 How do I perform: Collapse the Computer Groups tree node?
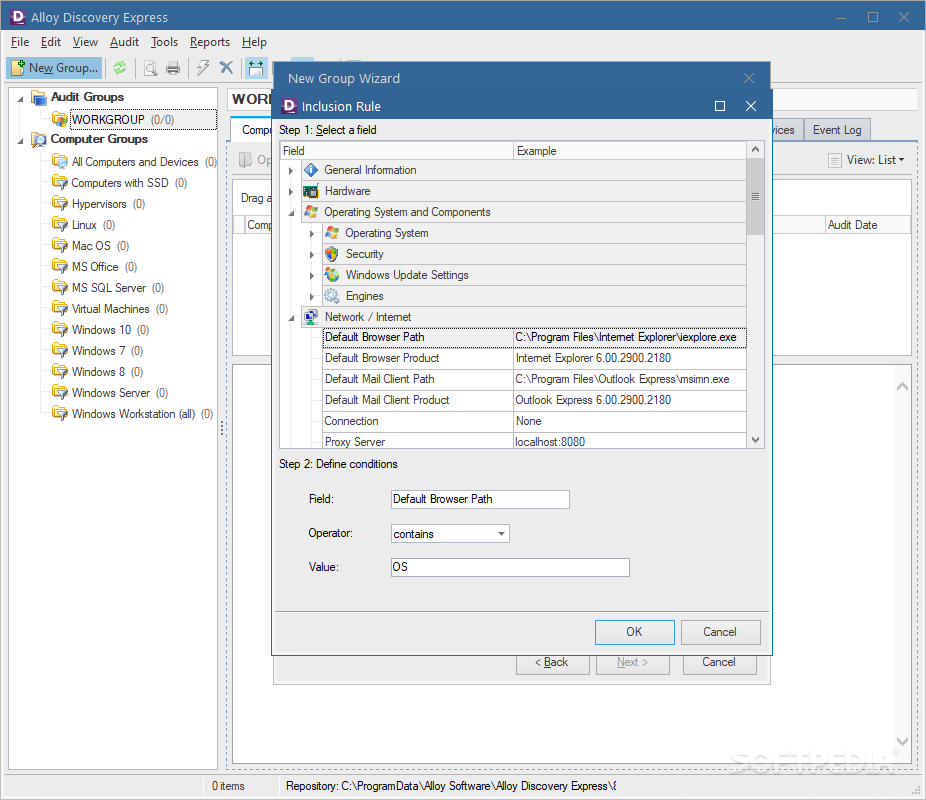coord(21,141)
